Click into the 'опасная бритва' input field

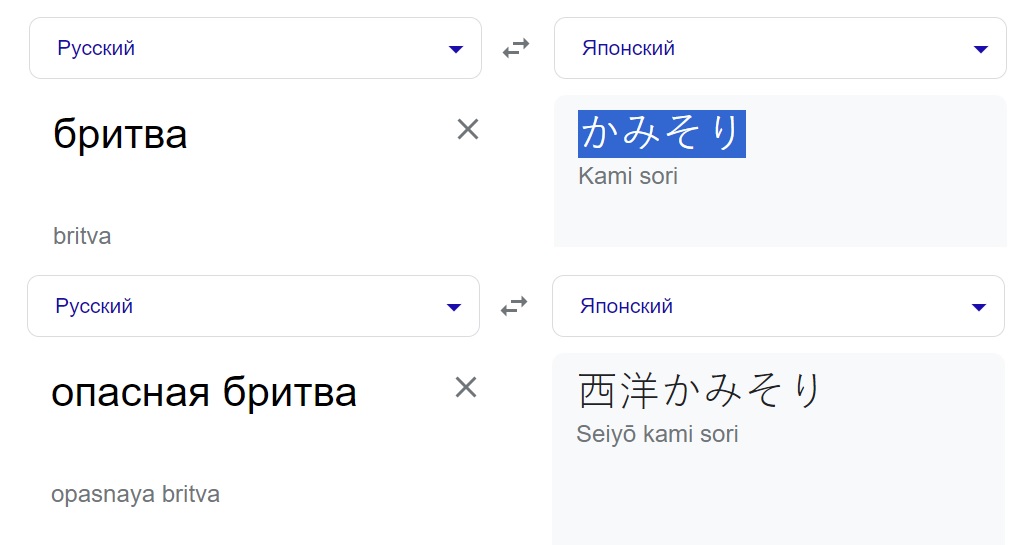point(204,392)
